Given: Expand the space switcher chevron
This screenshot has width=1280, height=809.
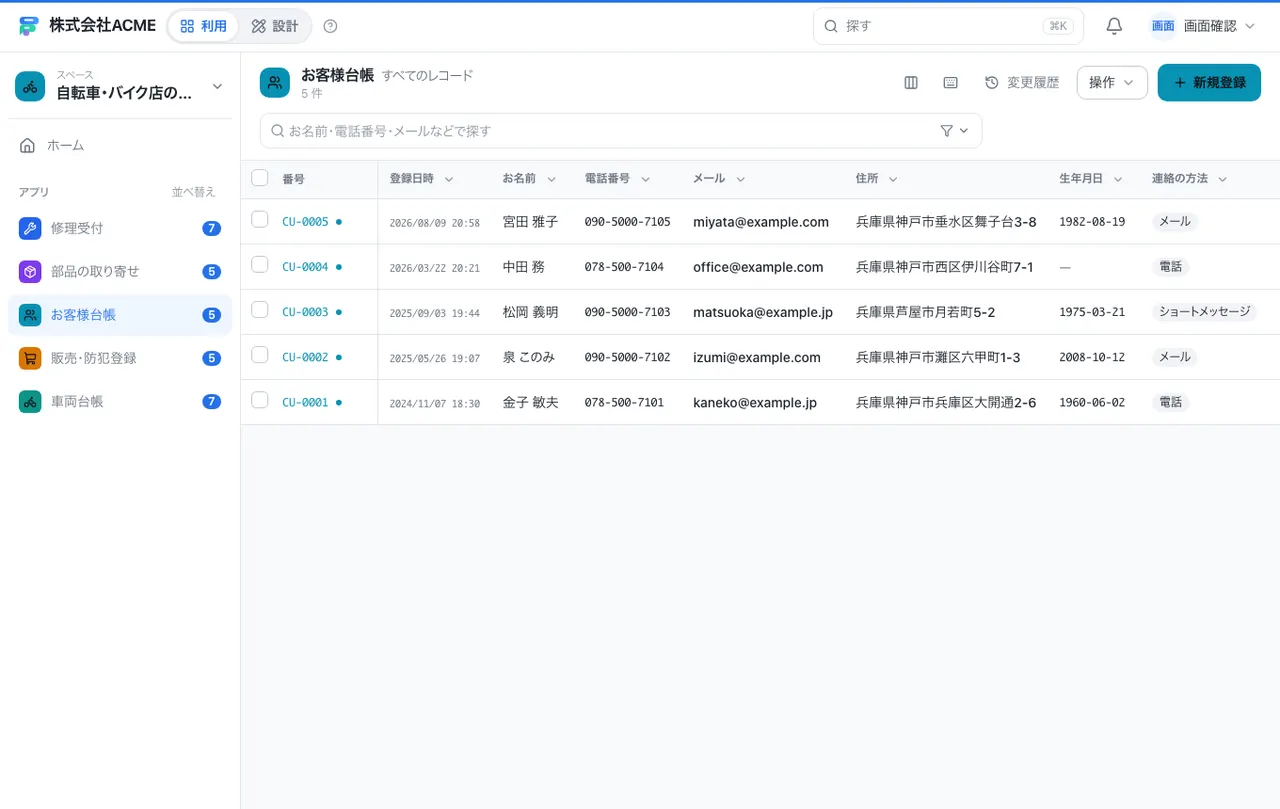Looking at the screenshot, I should click(217, 87).
